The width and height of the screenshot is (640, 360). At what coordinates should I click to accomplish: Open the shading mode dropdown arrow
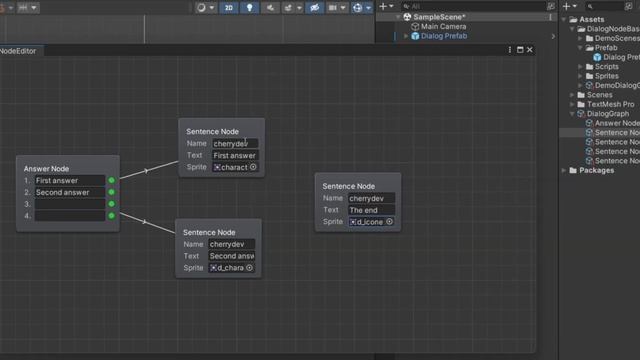(x=211, y=7)
